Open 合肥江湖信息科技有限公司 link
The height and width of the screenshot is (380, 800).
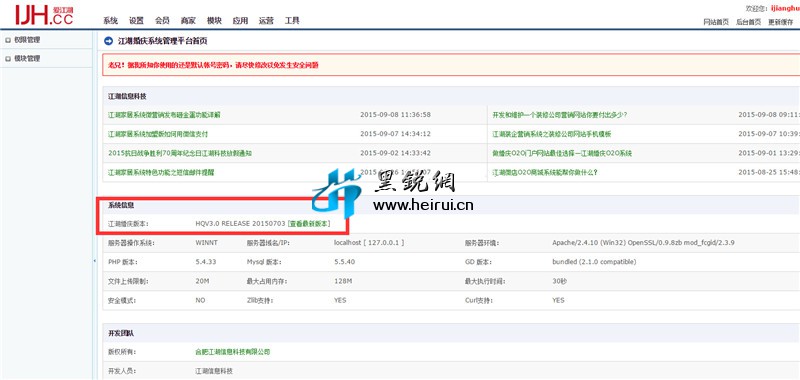233,352
